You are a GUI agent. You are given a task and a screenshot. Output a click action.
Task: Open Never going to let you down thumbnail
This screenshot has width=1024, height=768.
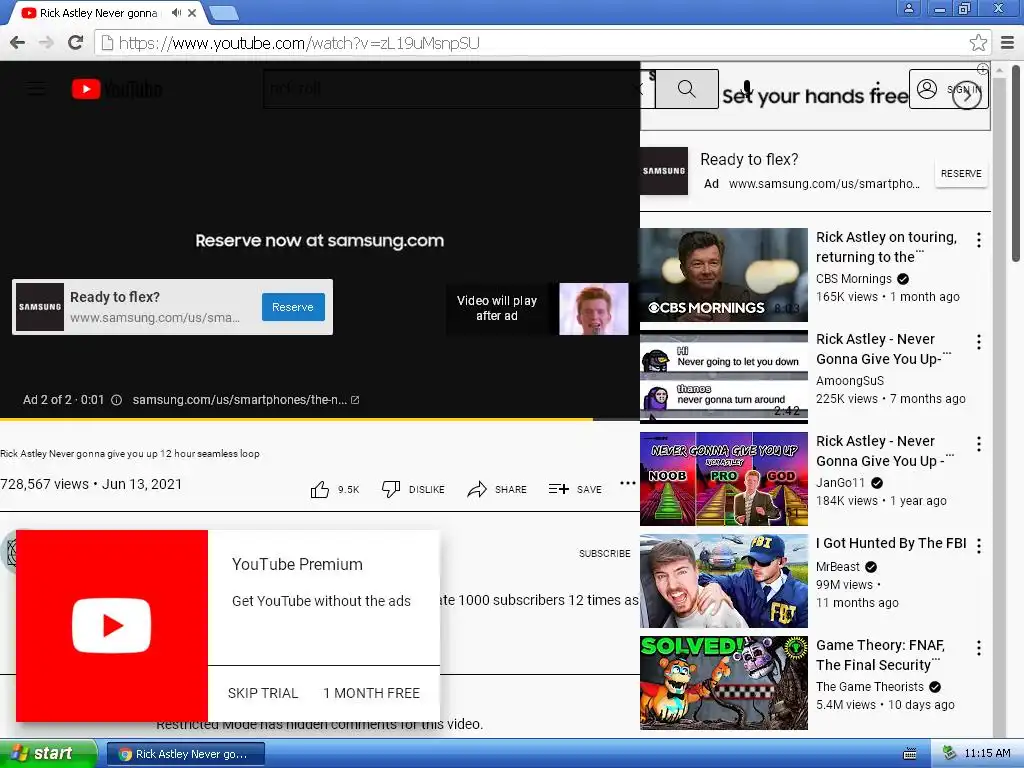point(724,377)
